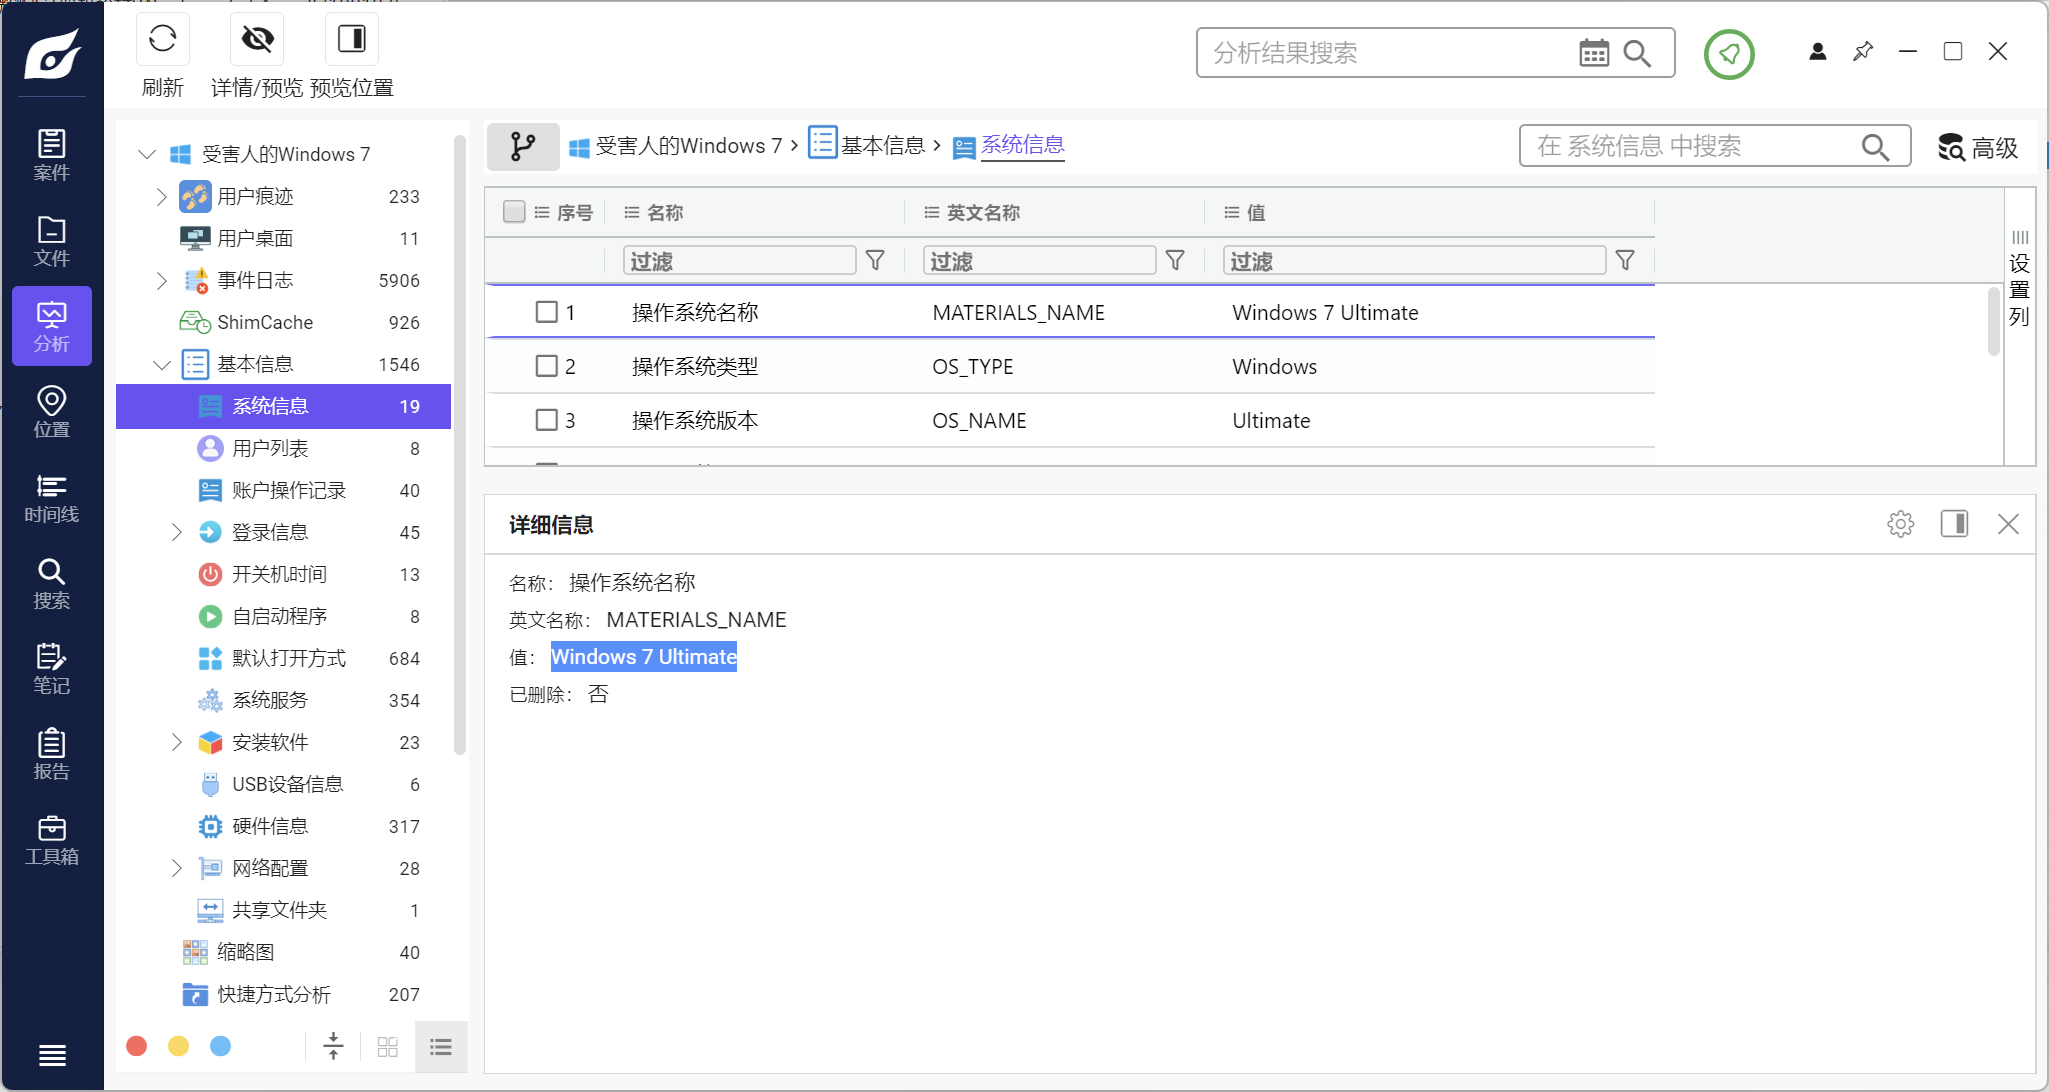Image resolution: width=2049 pixels, height=1092 pixels.
Task: Switch to list view icon in bottom toolbar
Action: point(441,1047)
